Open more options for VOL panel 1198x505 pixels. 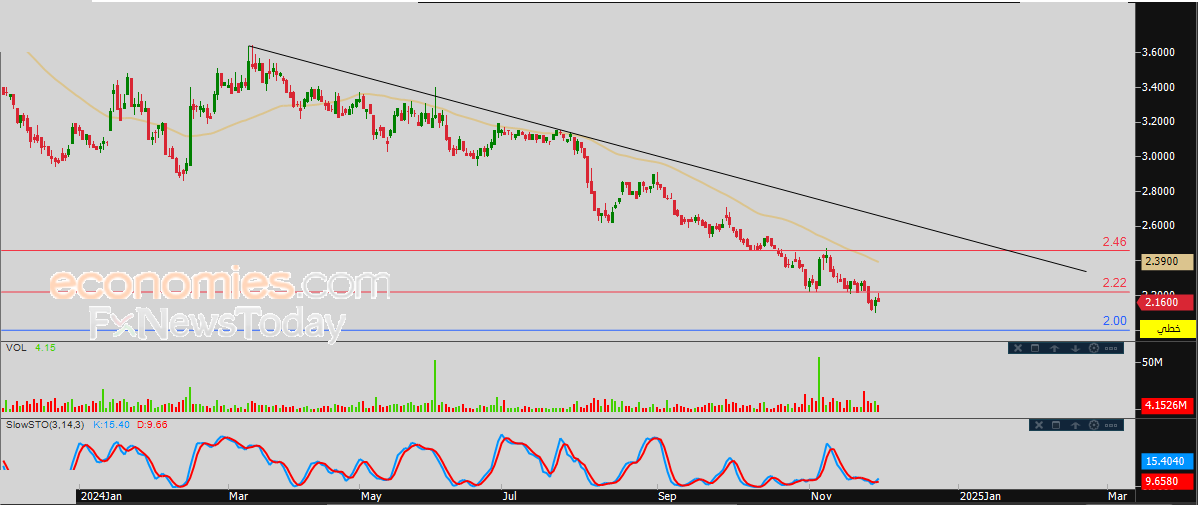1111,348
